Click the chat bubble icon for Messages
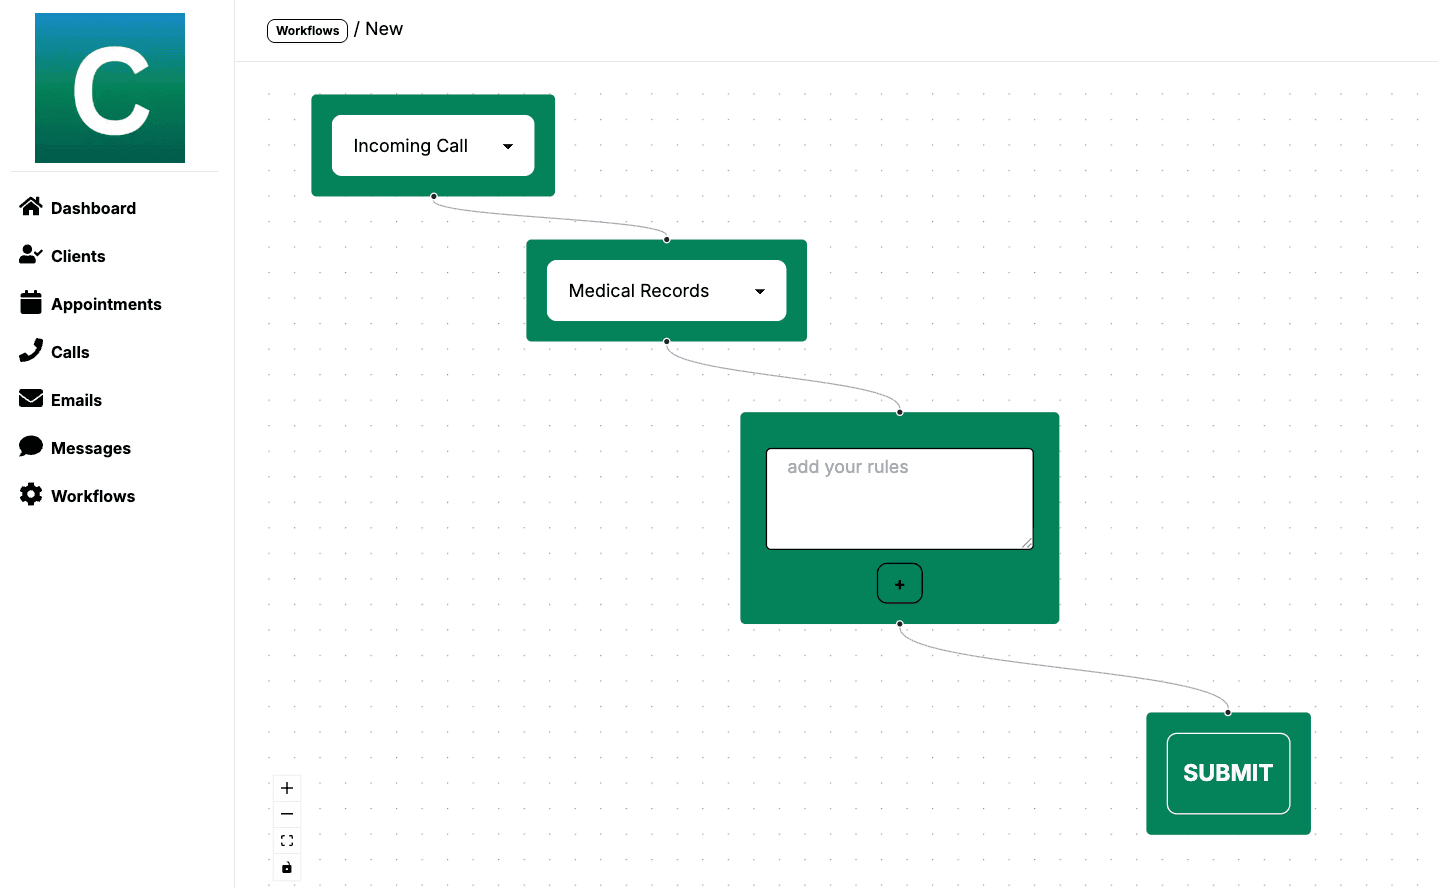The height and width of the screenshot is (888, 1438). pos(31,447)
